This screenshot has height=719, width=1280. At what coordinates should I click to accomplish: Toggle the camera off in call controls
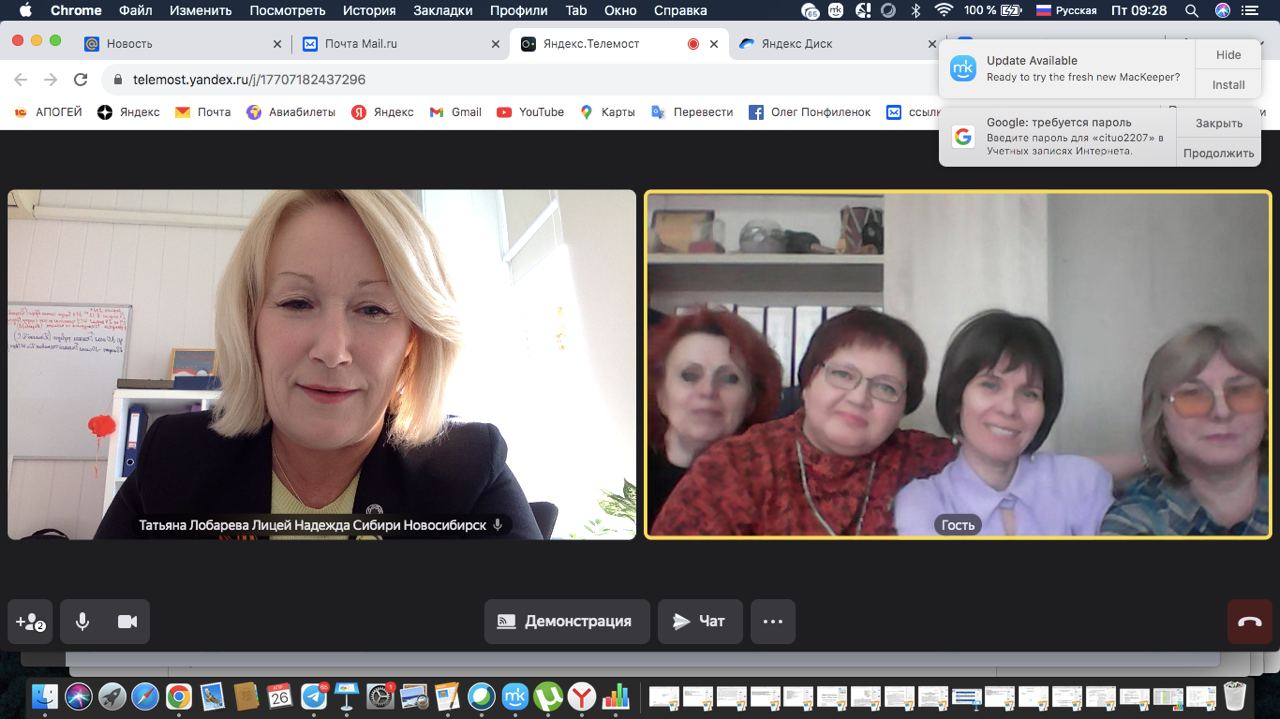tap(127, 621)
